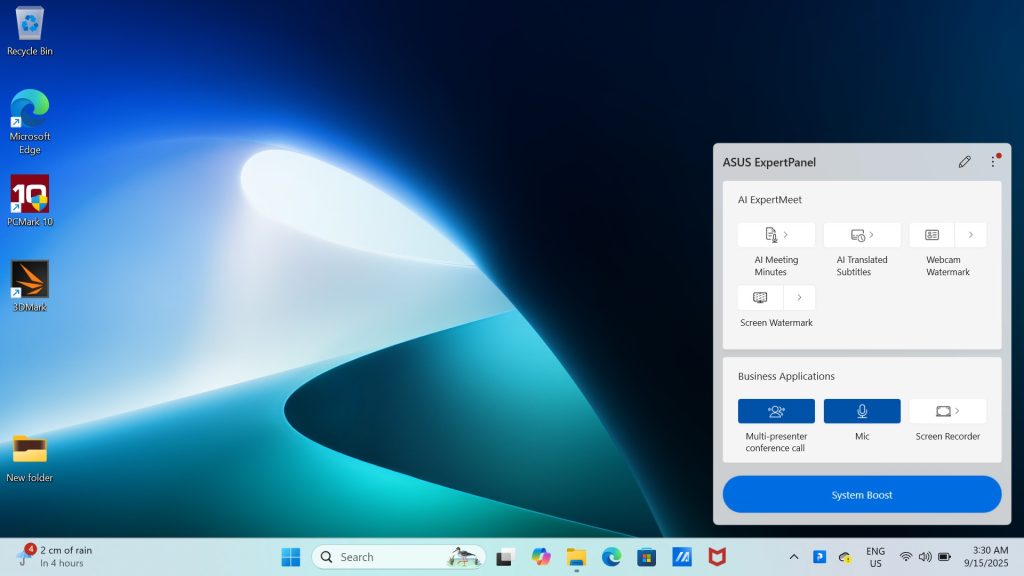This screenshot has width=1024, height=576.
Task: Show hidden system tray icons
Action: (794, 557)
